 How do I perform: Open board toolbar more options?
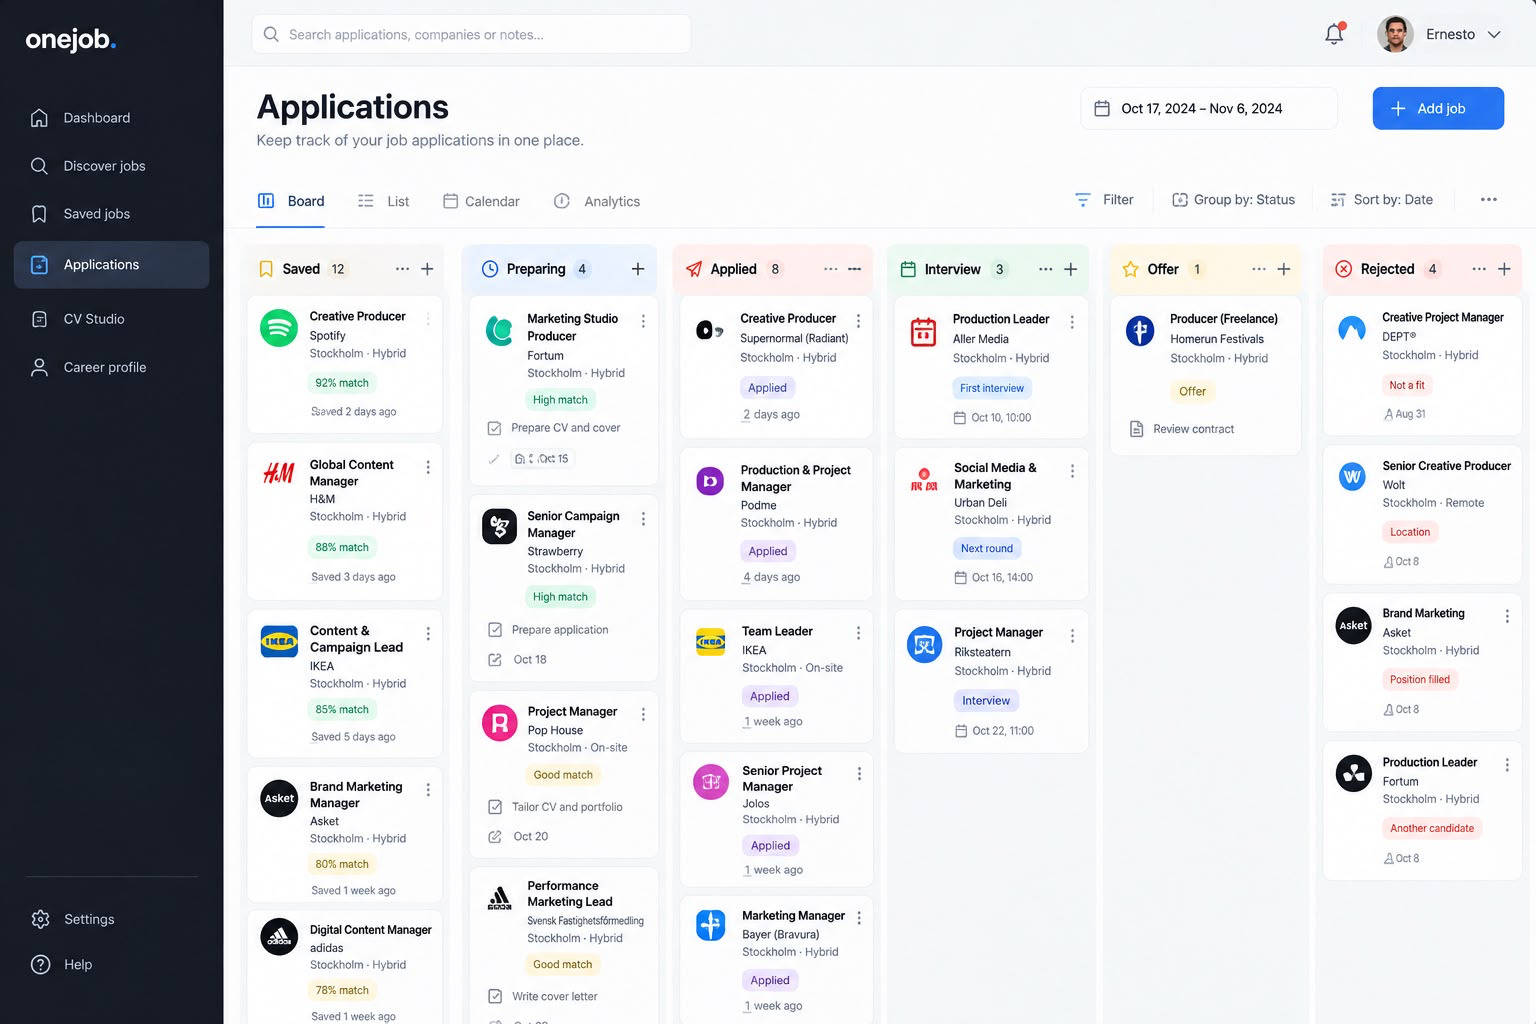(1489, 200)
